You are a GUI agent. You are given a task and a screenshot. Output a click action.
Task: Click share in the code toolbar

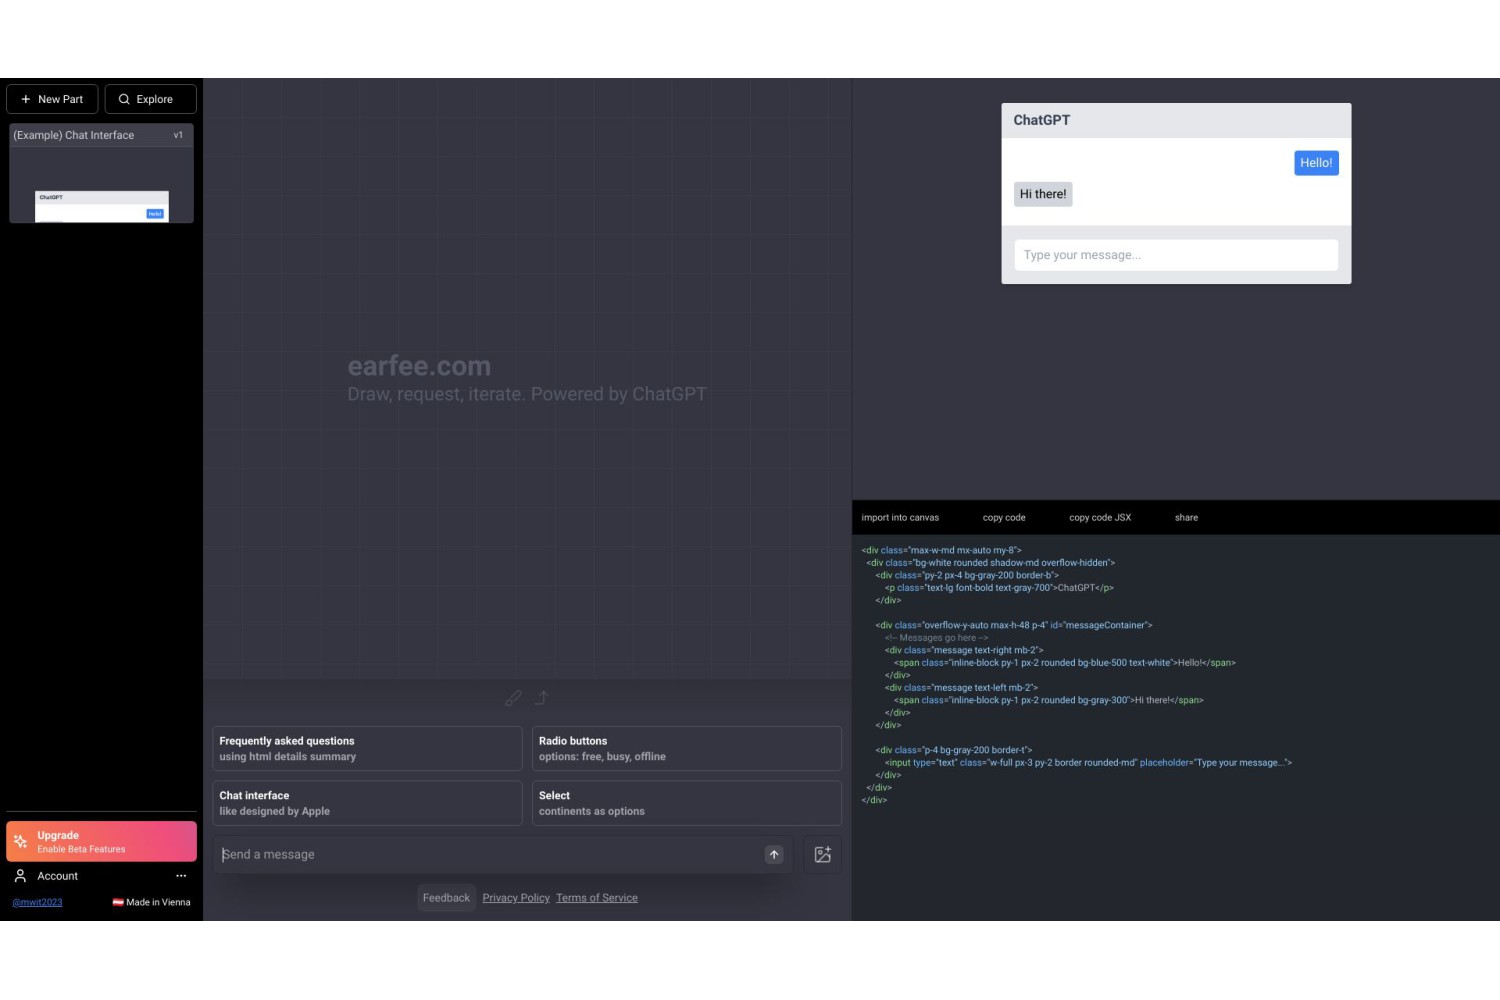pos(1186,518)
